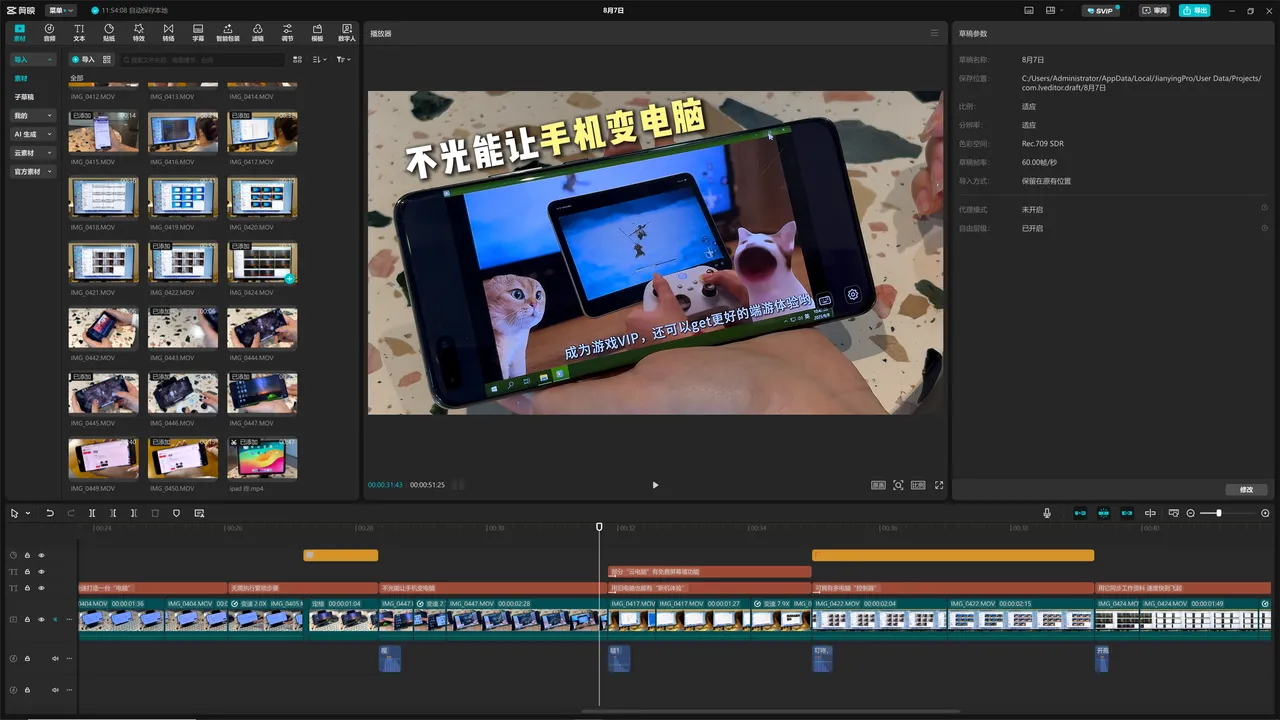Collapse the 导入 sidebar section

[x=33, y=60]
